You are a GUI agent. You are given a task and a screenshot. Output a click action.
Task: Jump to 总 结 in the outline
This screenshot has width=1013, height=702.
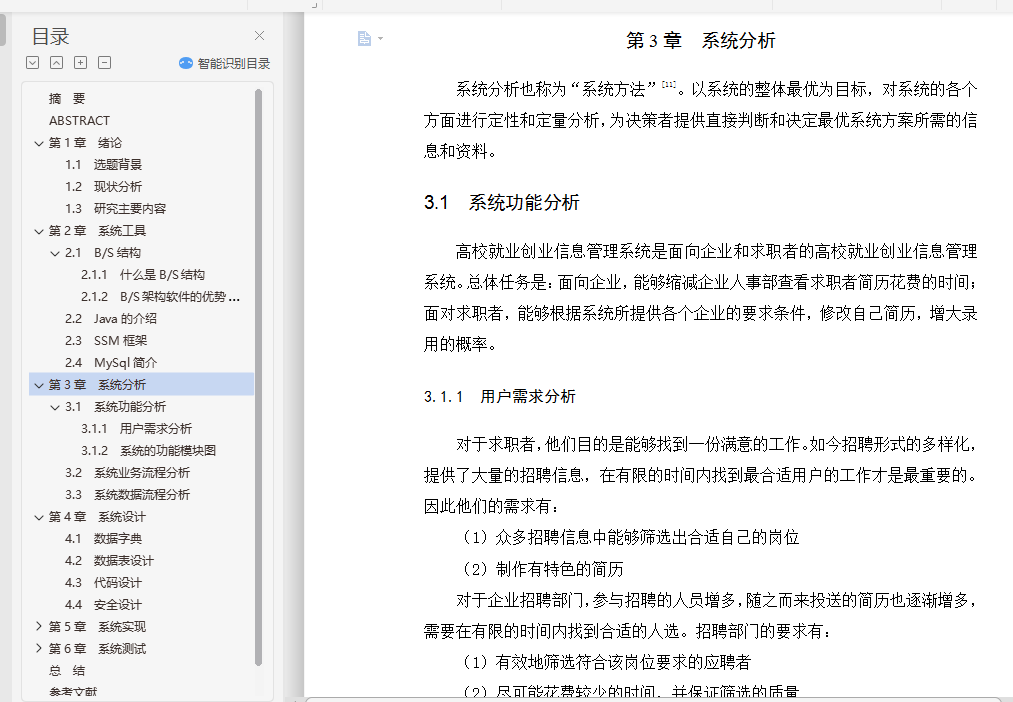(67, 670)
